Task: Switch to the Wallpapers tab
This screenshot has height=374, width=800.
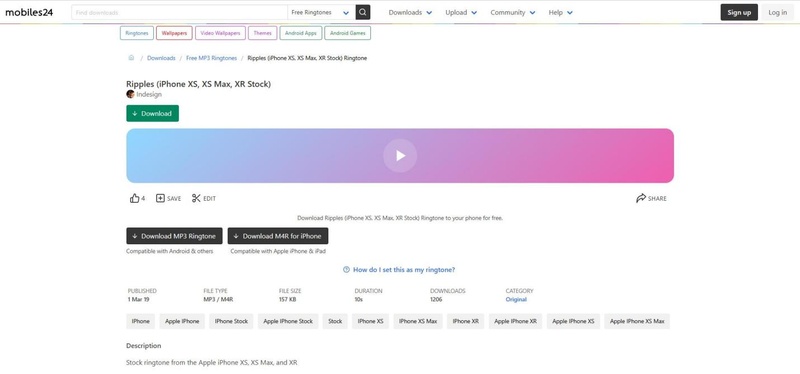Action: (x=174, y=33)
